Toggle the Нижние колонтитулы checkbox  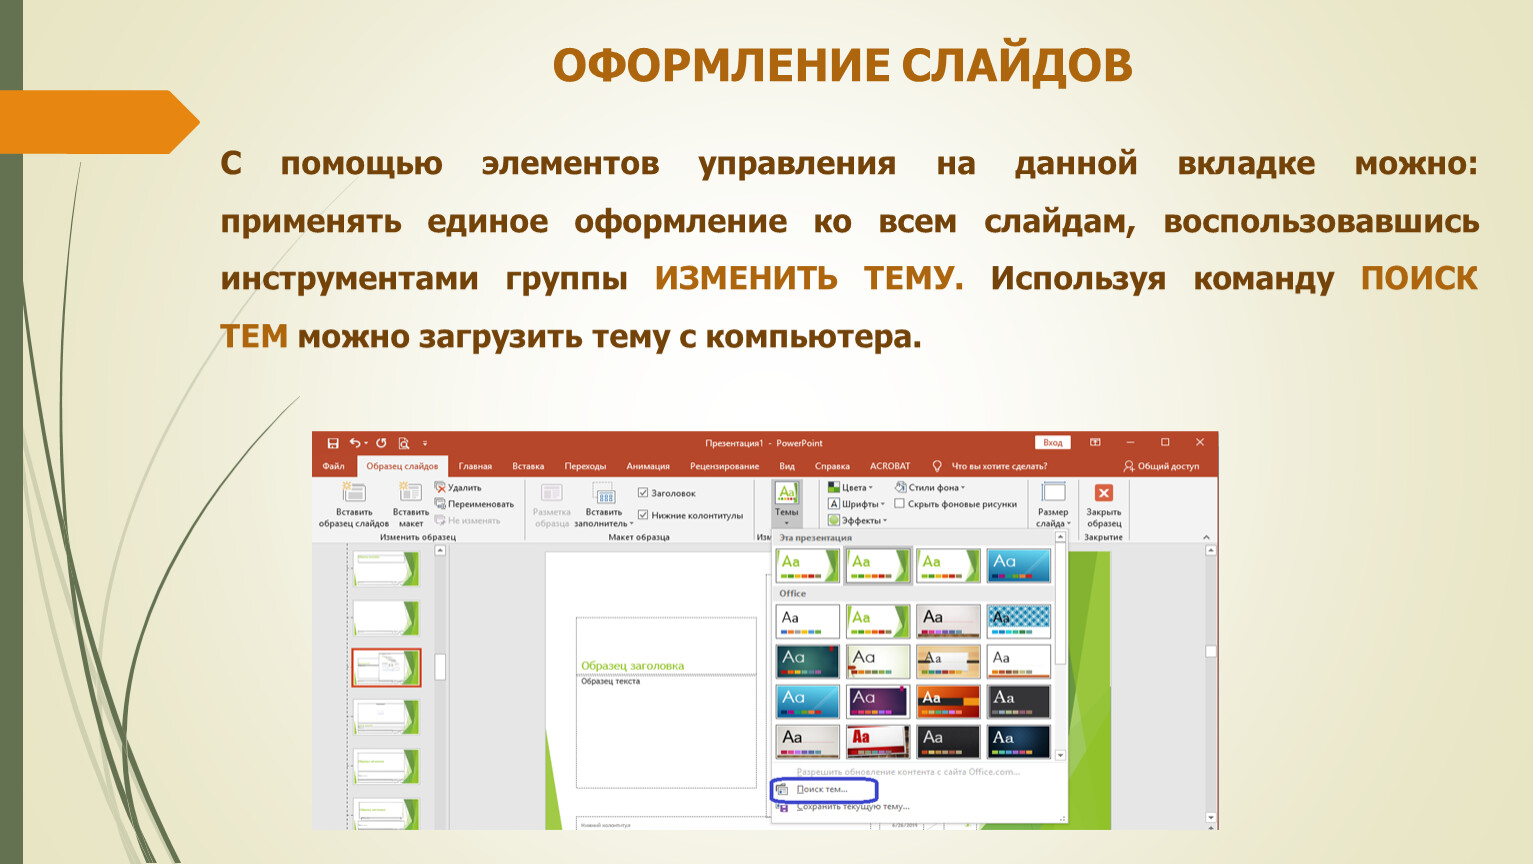coord(643,515)
